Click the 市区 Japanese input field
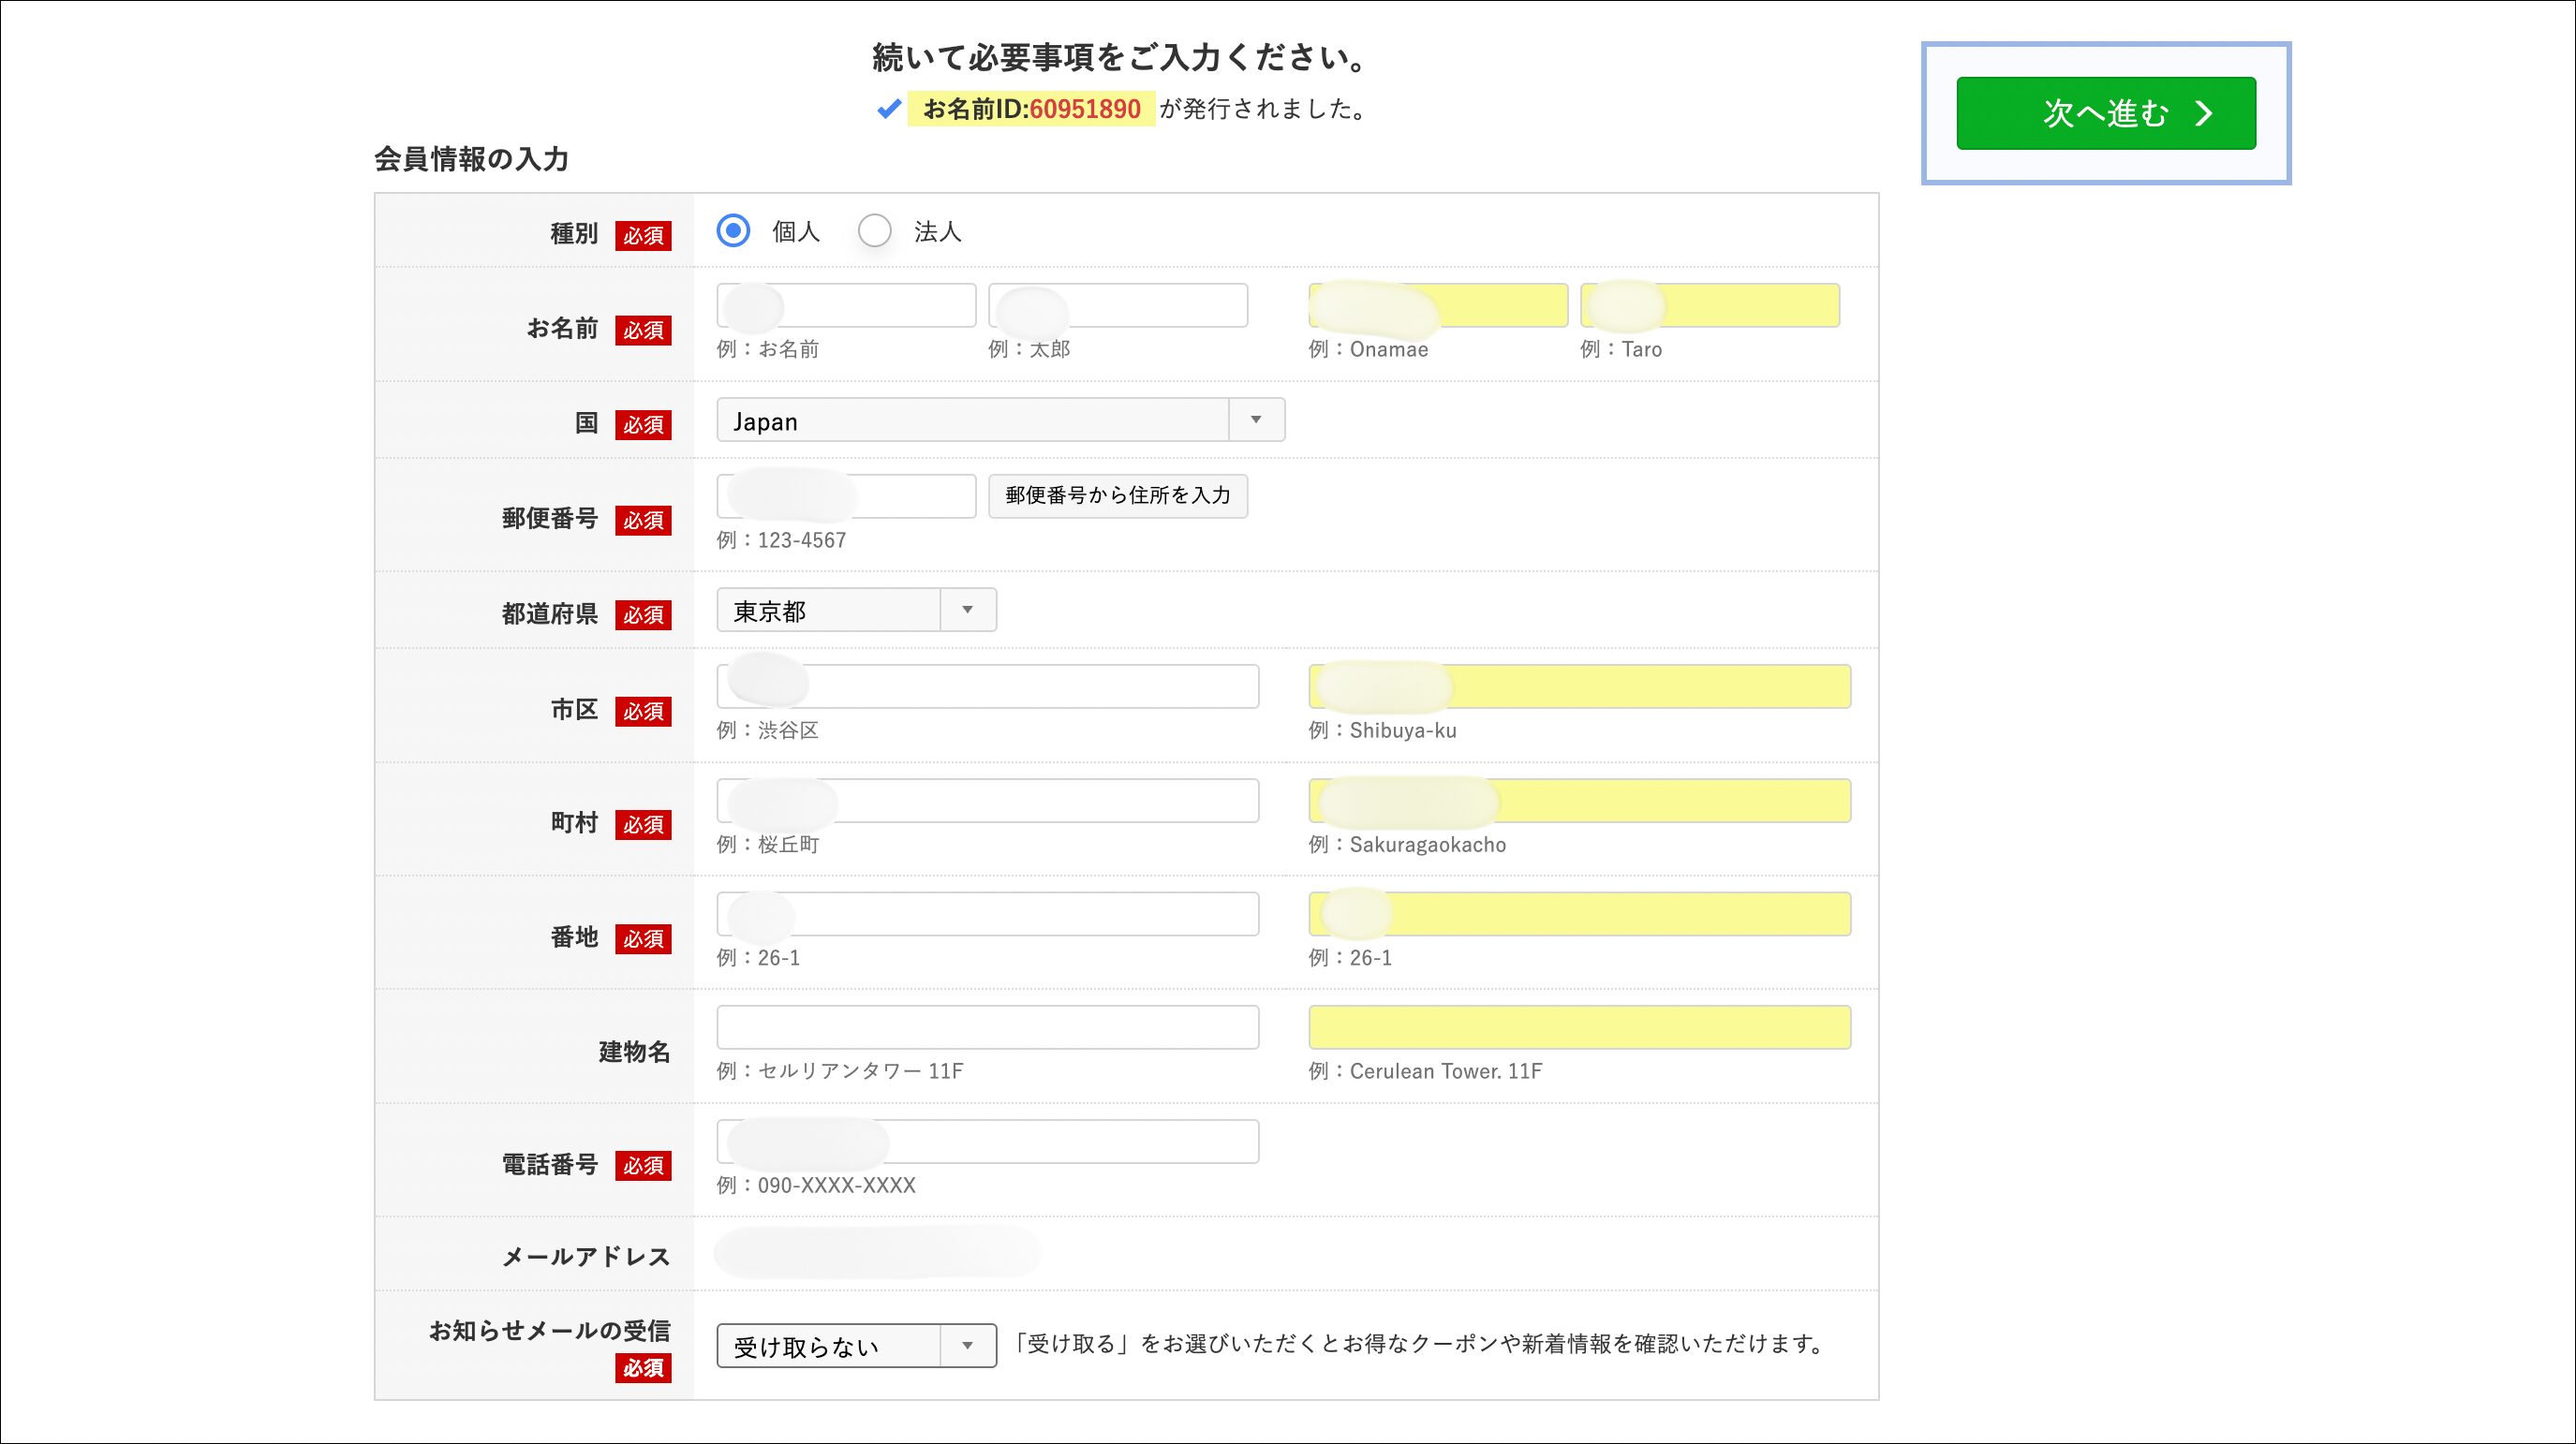 [987, 687]
